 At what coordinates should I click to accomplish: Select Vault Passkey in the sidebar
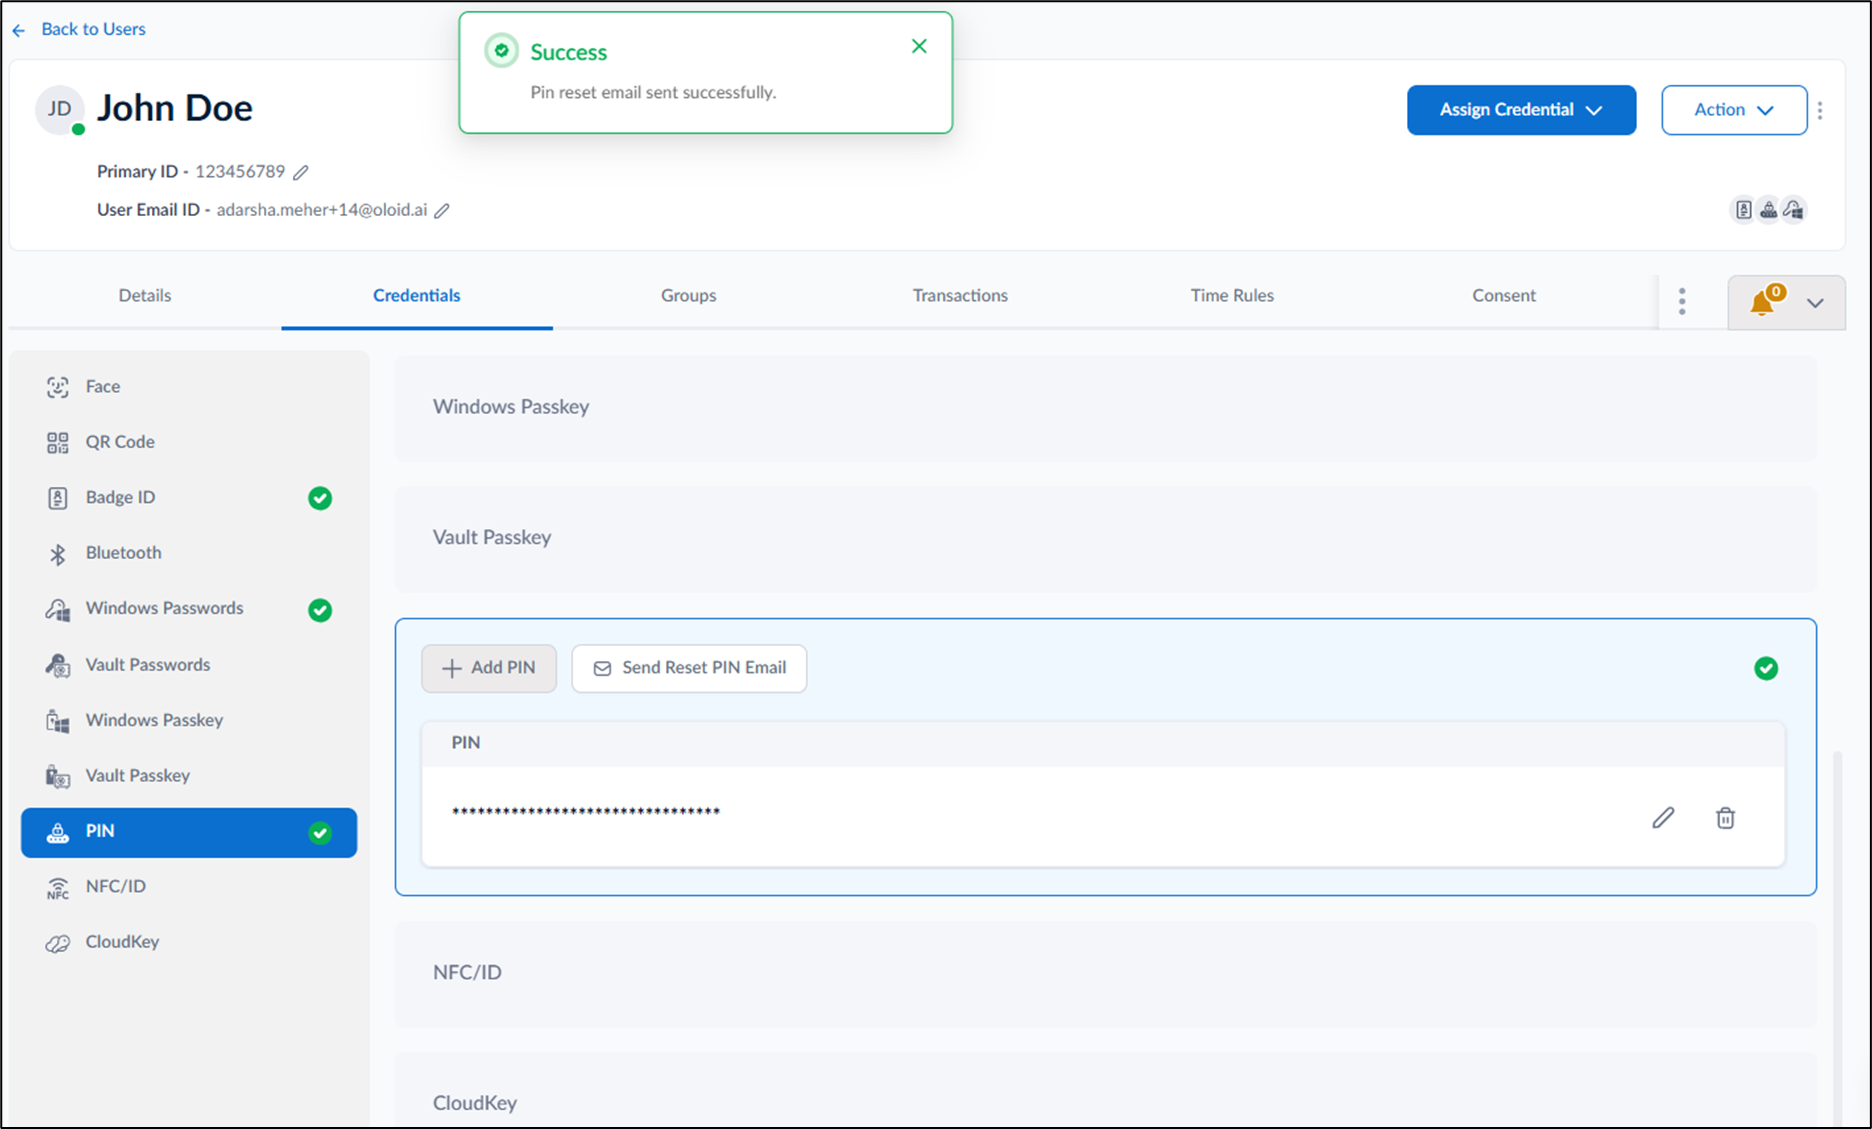tap(189, 775)
